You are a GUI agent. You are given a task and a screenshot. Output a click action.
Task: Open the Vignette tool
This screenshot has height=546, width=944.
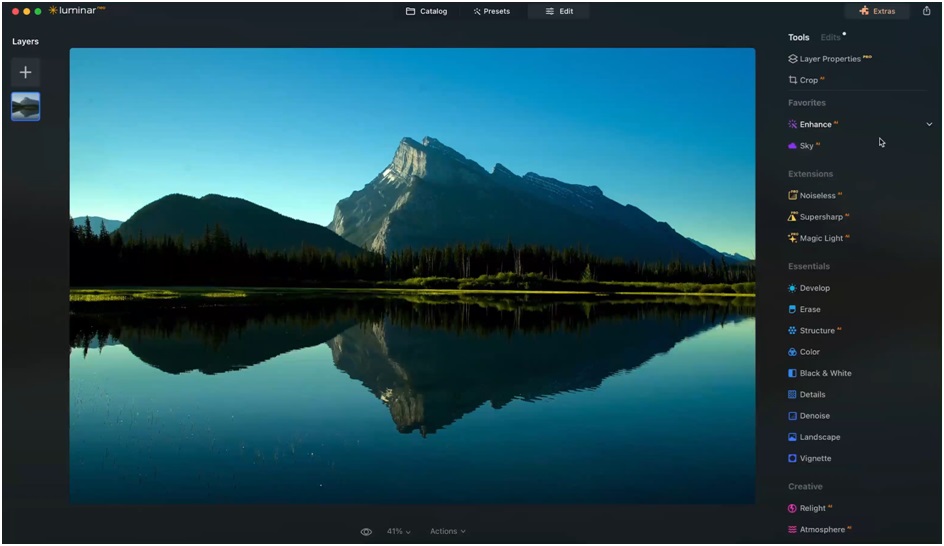[815, 459]
